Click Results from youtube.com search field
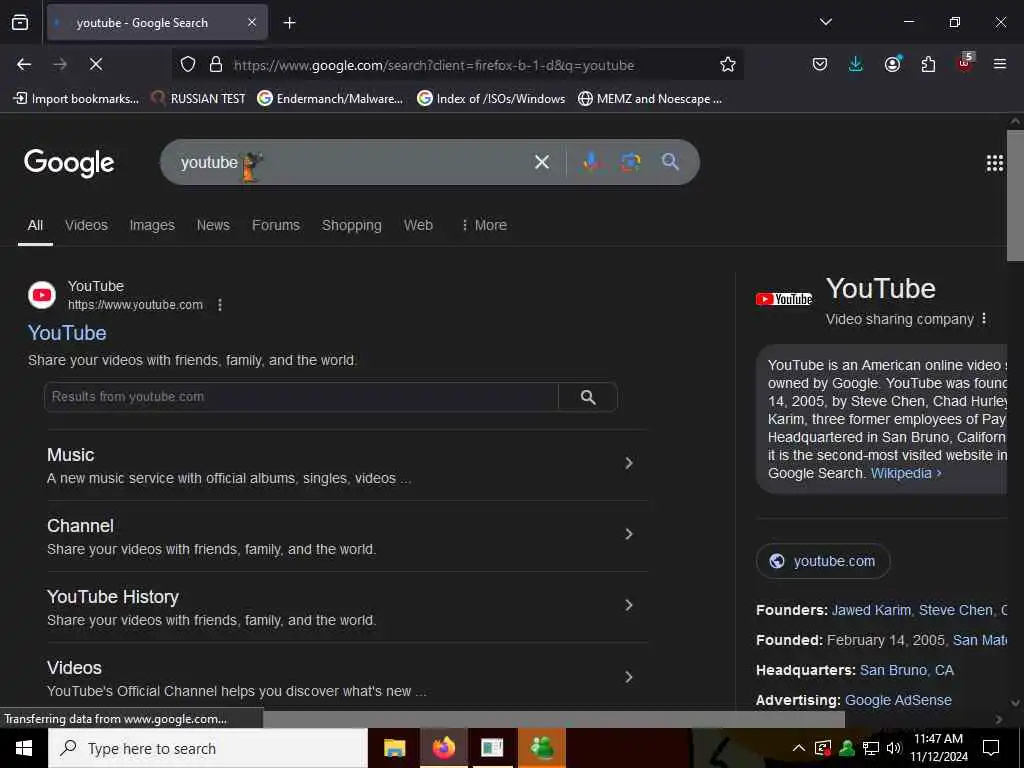 (301, 397)
